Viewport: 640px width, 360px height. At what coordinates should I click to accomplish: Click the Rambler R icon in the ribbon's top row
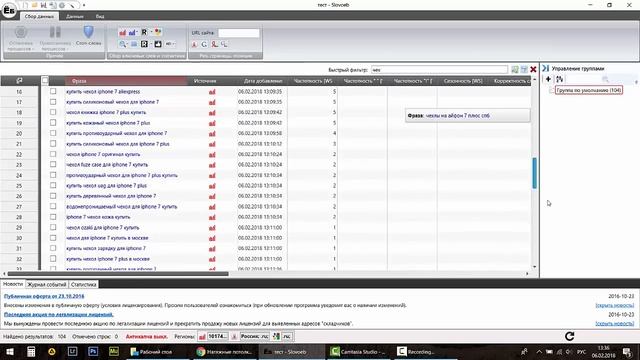pos(144,32)
